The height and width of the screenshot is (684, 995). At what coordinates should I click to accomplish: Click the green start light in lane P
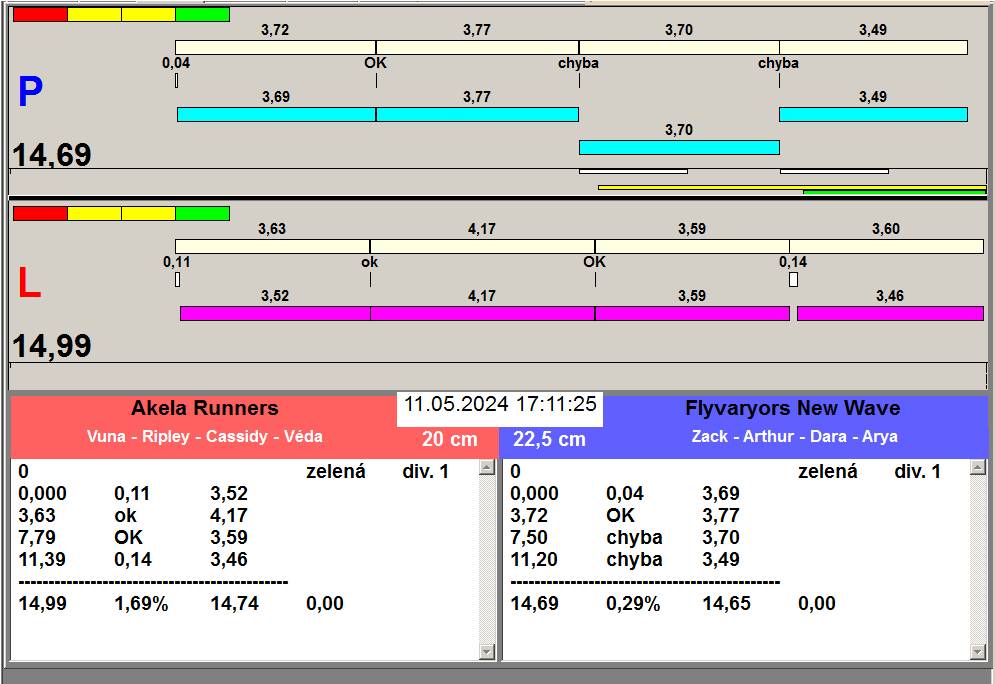coord(202,15)
